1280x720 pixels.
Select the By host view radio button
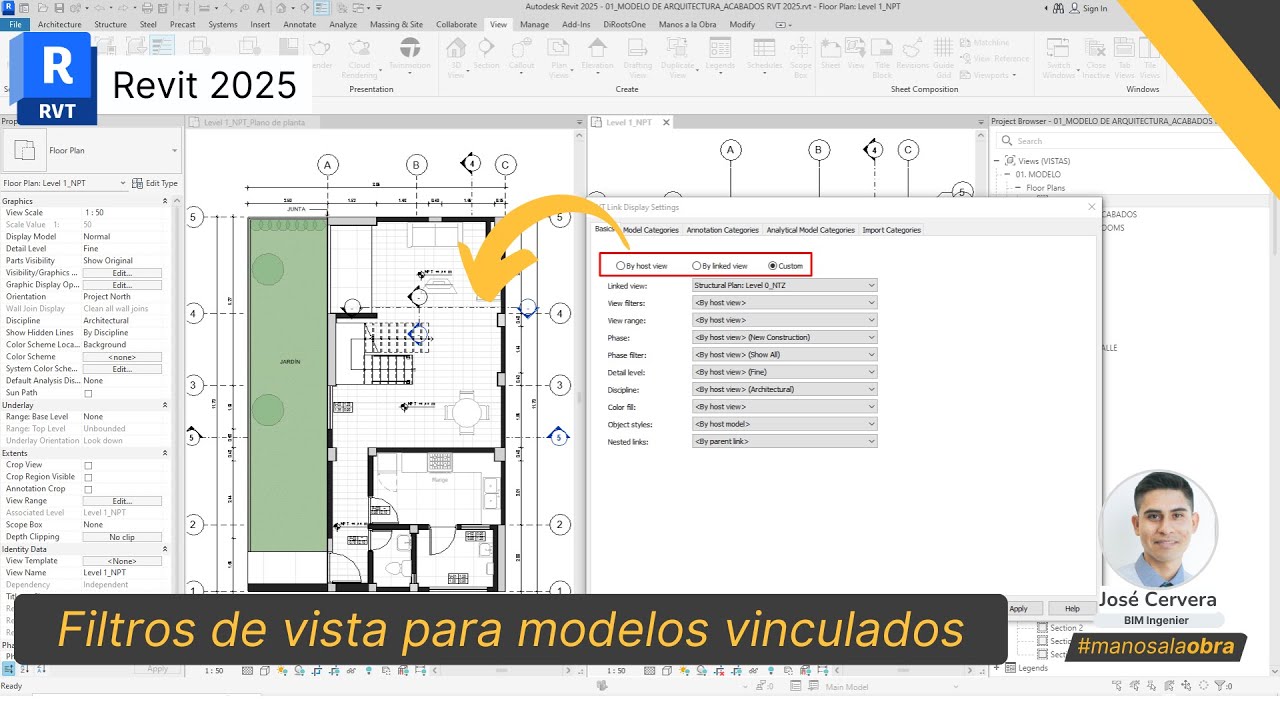tap(621, 266)
